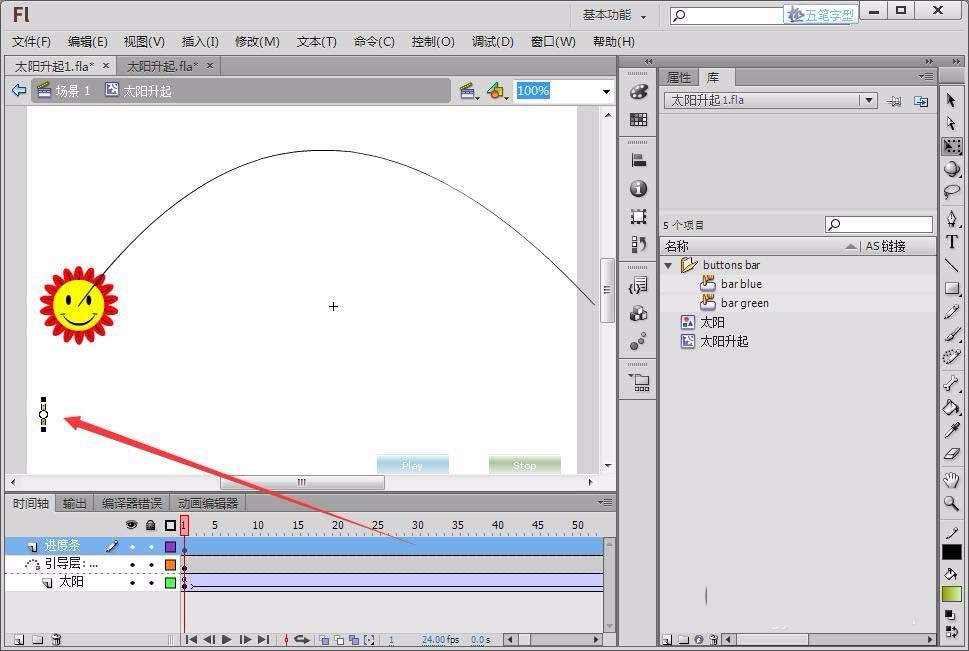Collapse the buttons bar folder
The width and height of the screenshot is (969, 651).
pos(669,265)
